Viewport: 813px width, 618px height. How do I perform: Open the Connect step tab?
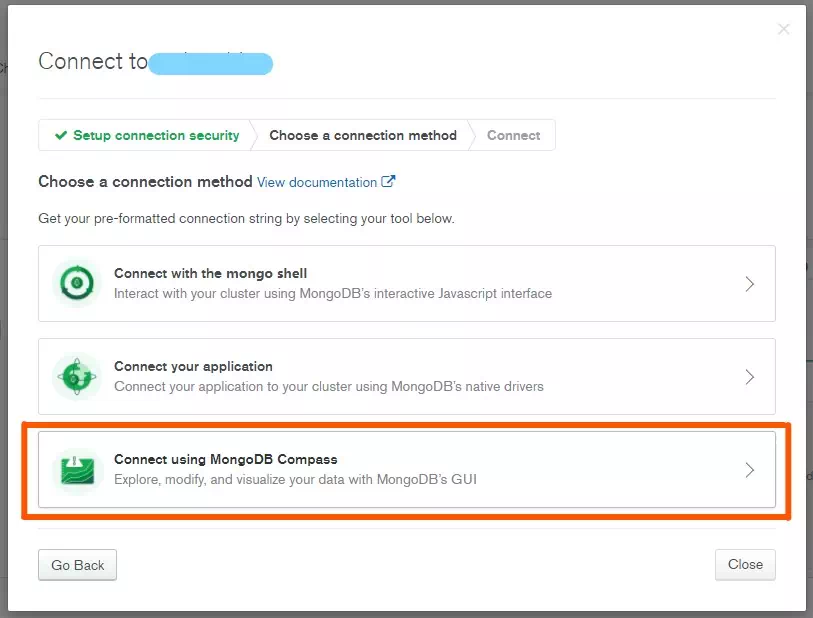click(513, 135)
